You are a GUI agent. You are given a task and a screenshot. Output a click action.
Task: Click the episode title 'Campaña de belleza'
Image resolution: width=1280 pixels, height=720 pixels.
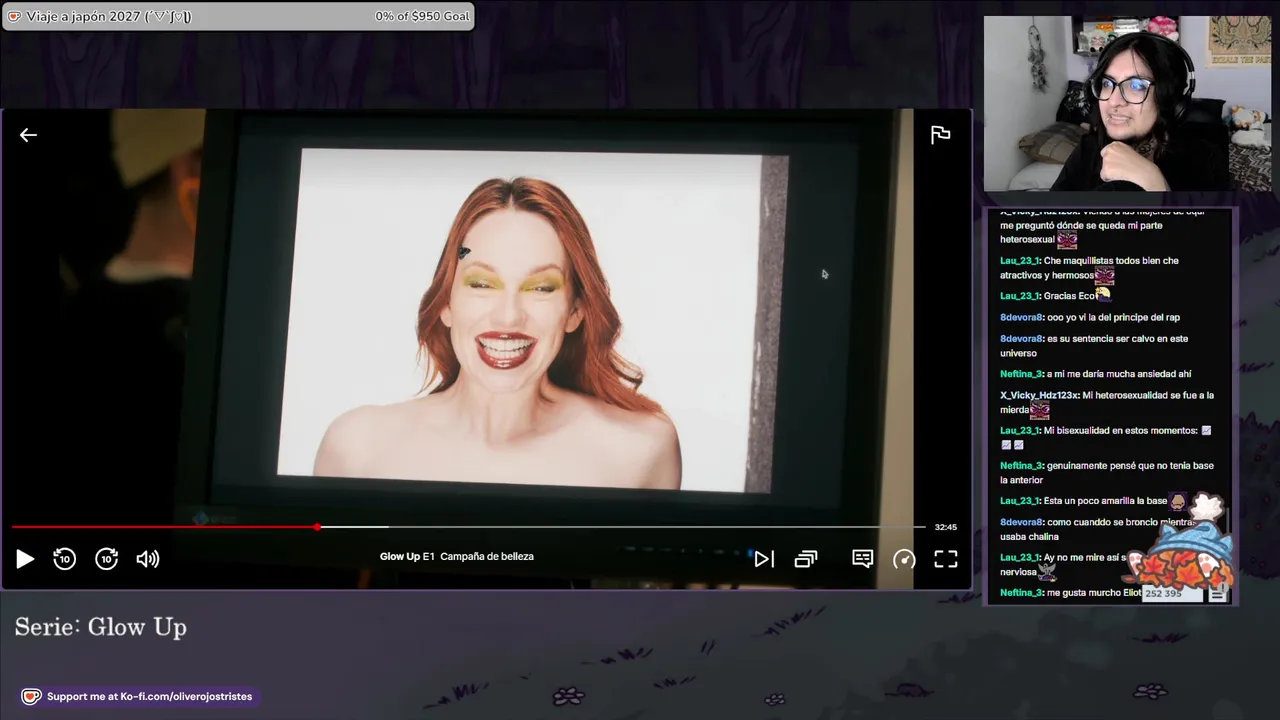click(x=487, y=556)
